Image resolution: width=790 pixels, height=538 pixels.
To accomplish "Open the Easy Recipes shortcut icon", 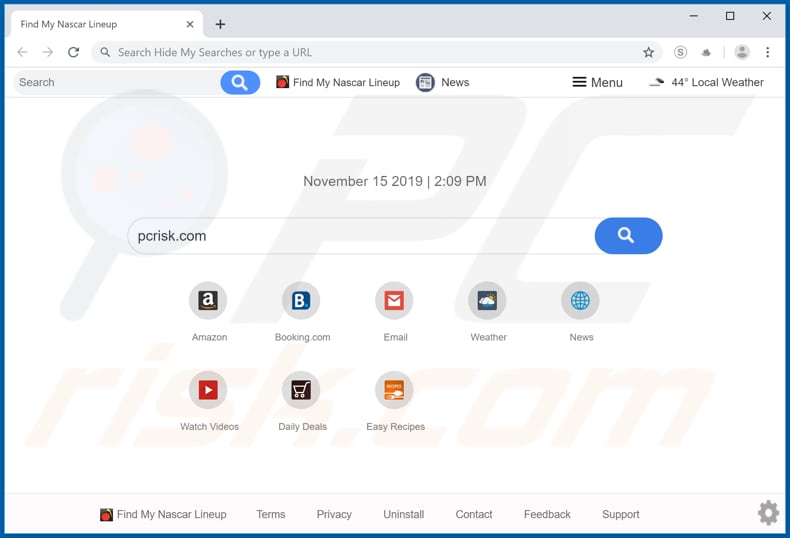I will click(394, 390).
